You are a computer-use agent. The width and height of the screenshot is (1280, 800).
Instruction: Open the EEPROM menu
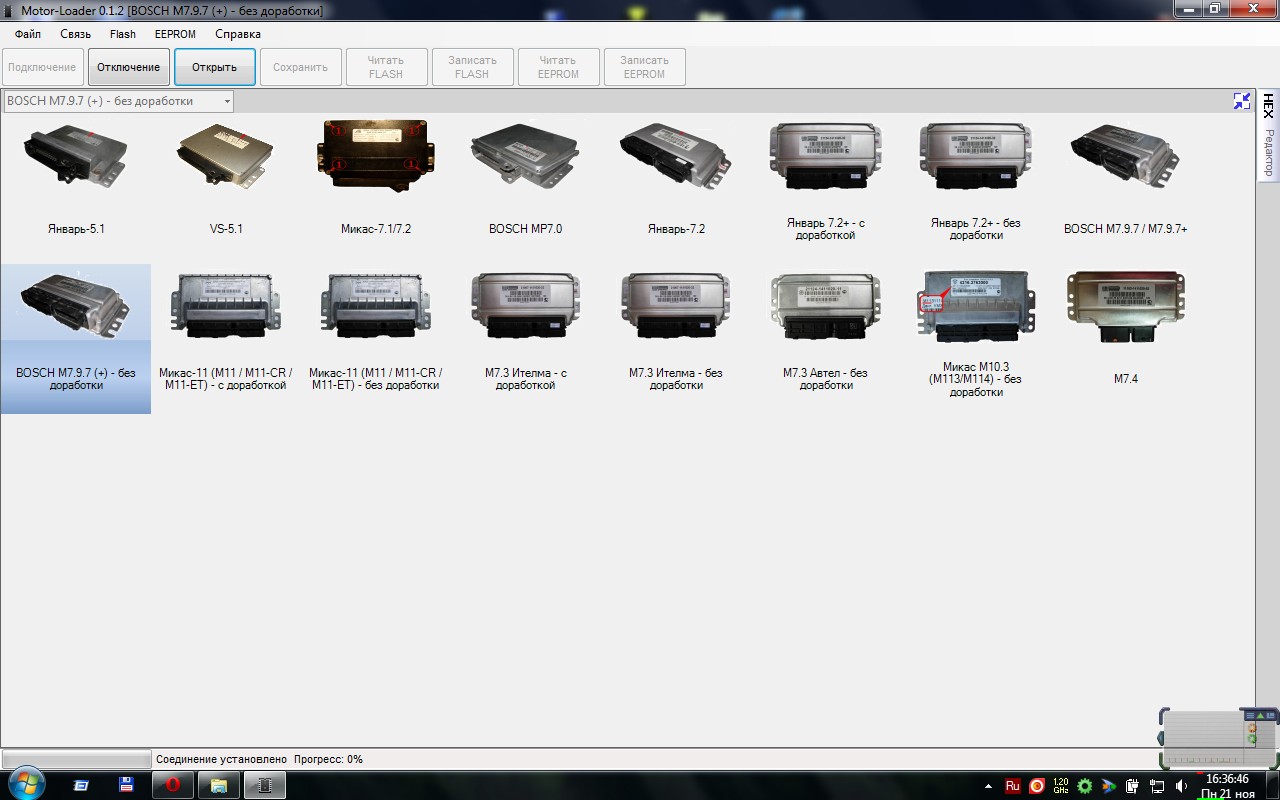[175, 34]
